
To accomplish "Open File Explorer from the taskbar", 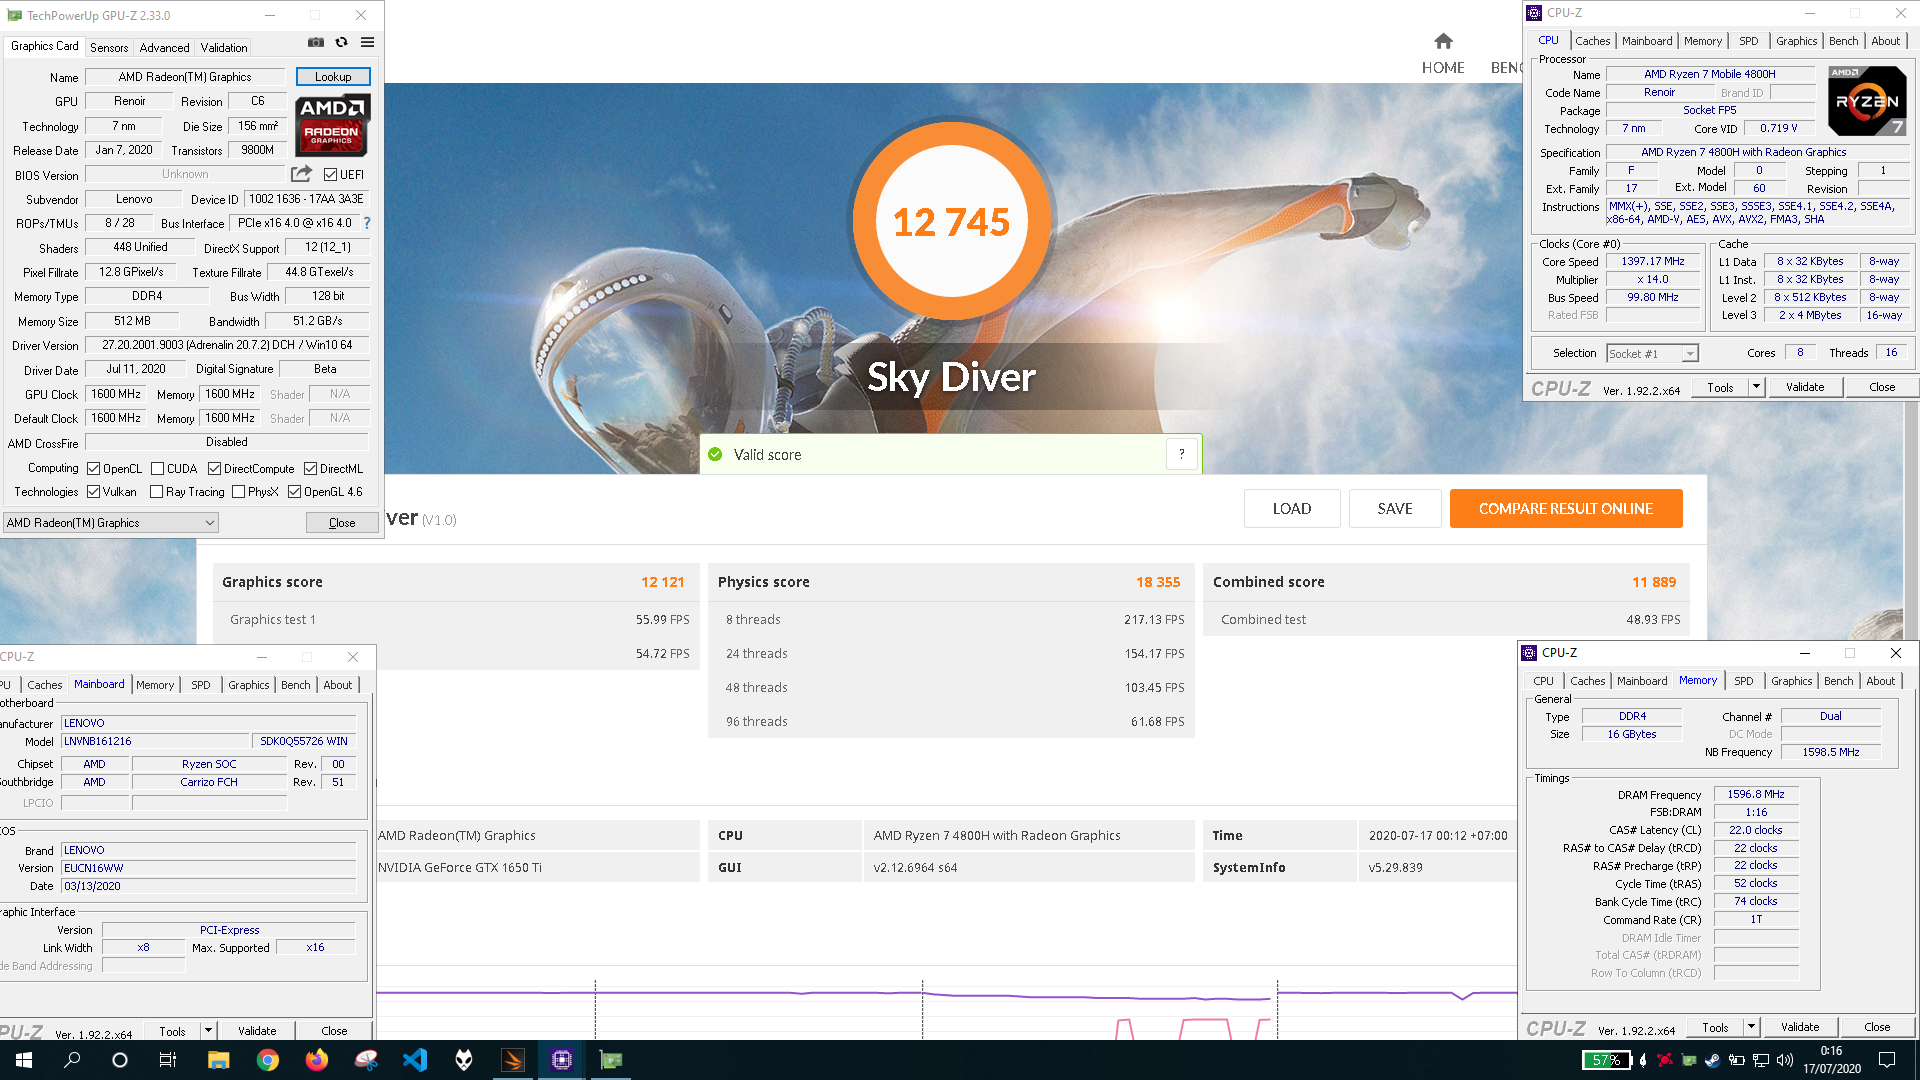I will tap(218, 1060).
